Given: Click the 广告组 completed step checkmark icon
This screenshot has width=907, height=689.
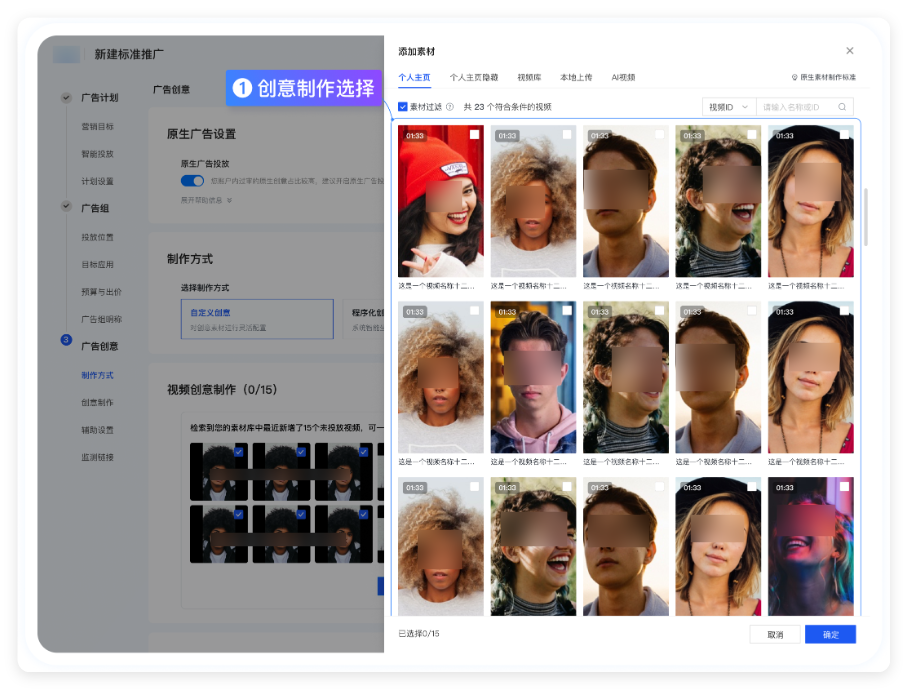Looking at the screenshot, I should (x=66, y=207).
